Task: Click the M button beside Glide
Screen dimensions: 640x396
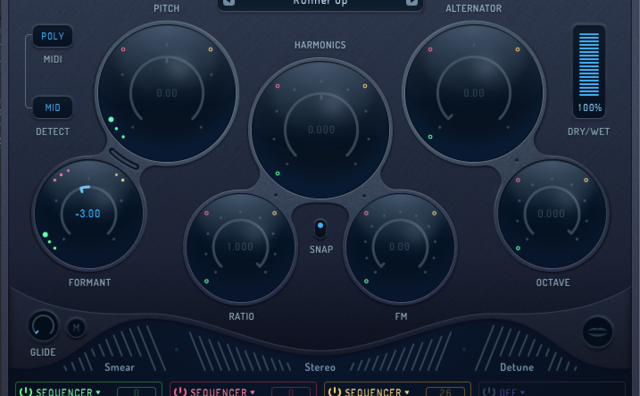Action: pyautogui.click(x=76, y=328)
